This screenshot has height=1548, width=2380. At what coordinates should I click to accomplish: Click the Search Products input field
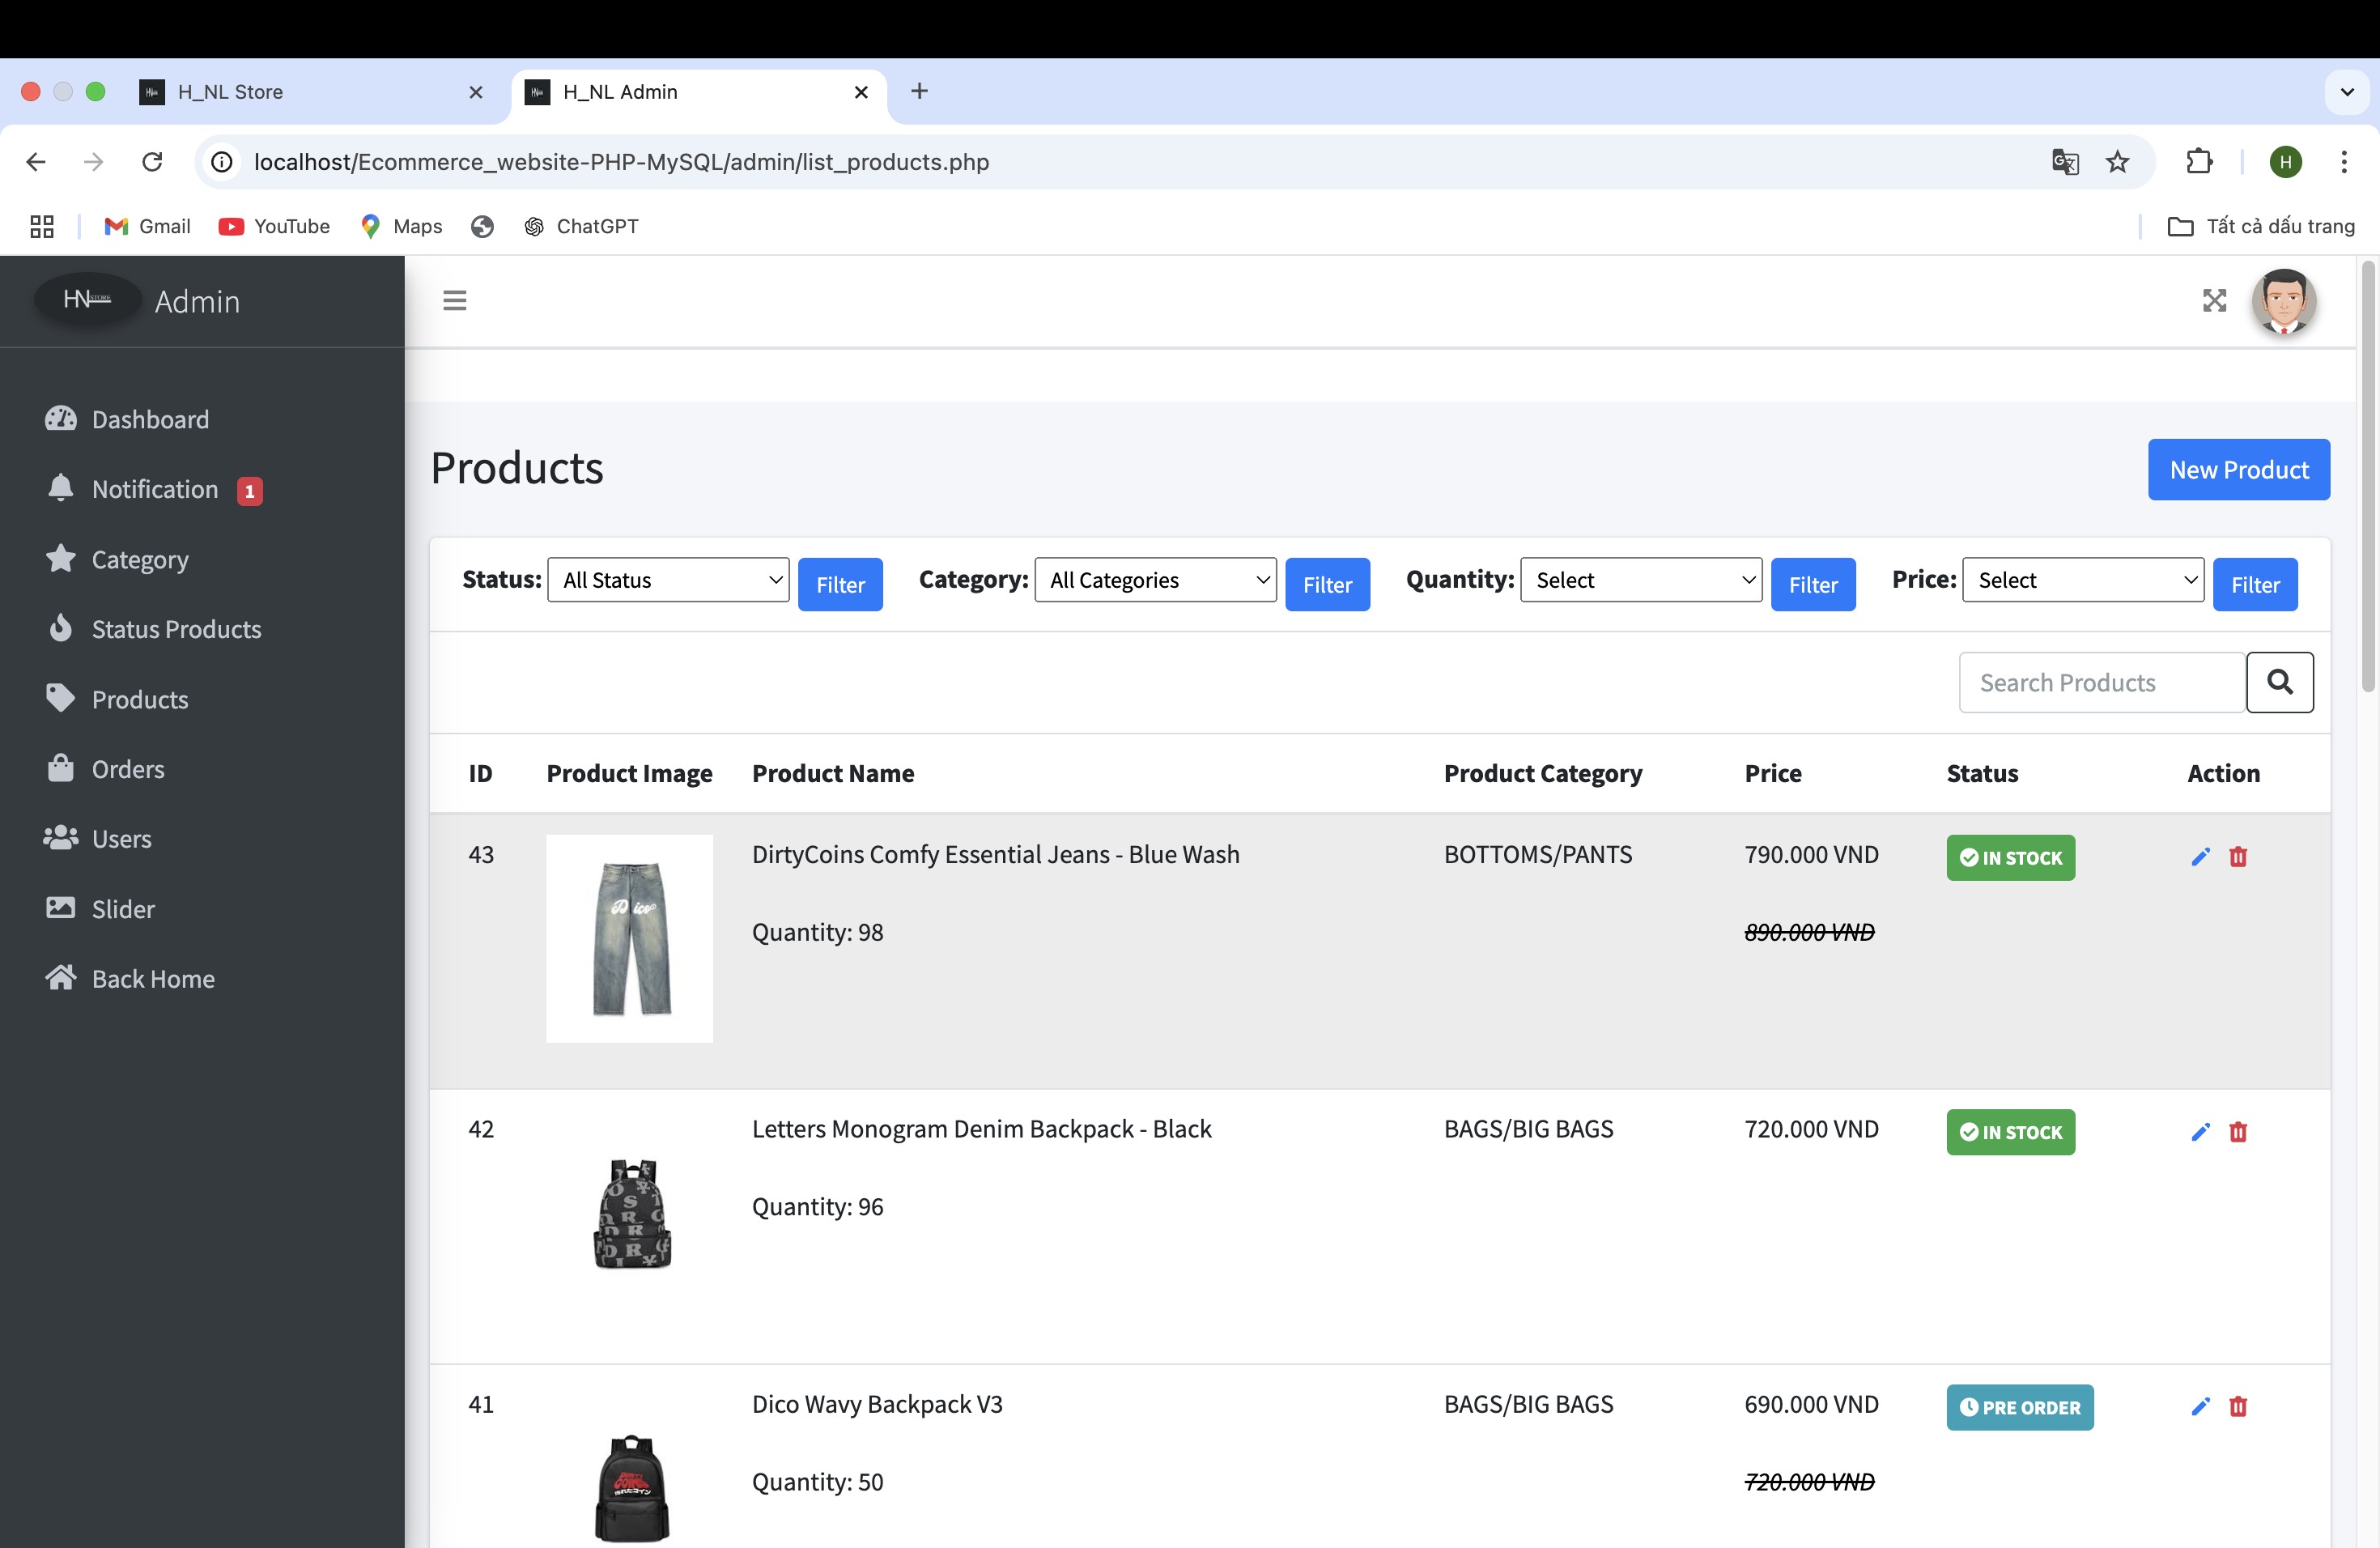(2101, 682)
